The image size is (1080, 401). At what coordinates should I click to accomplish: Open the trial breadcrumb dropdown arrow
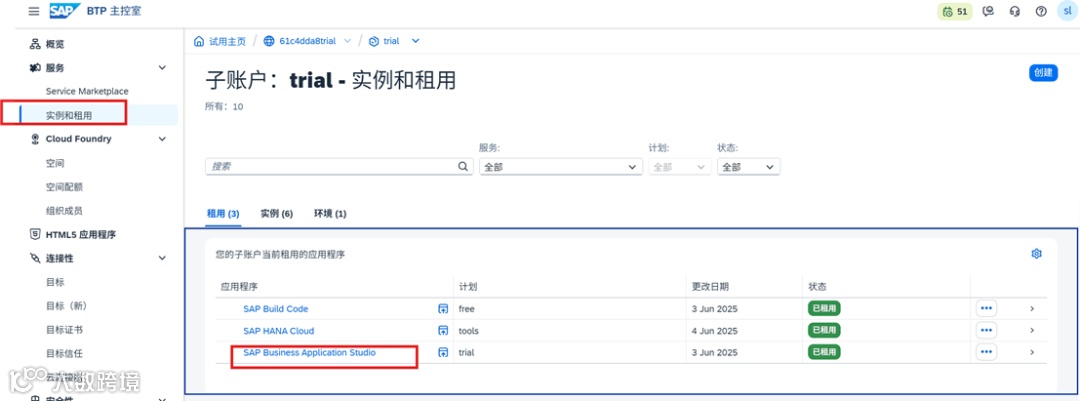pyautogui.click(x=415, y=41)
